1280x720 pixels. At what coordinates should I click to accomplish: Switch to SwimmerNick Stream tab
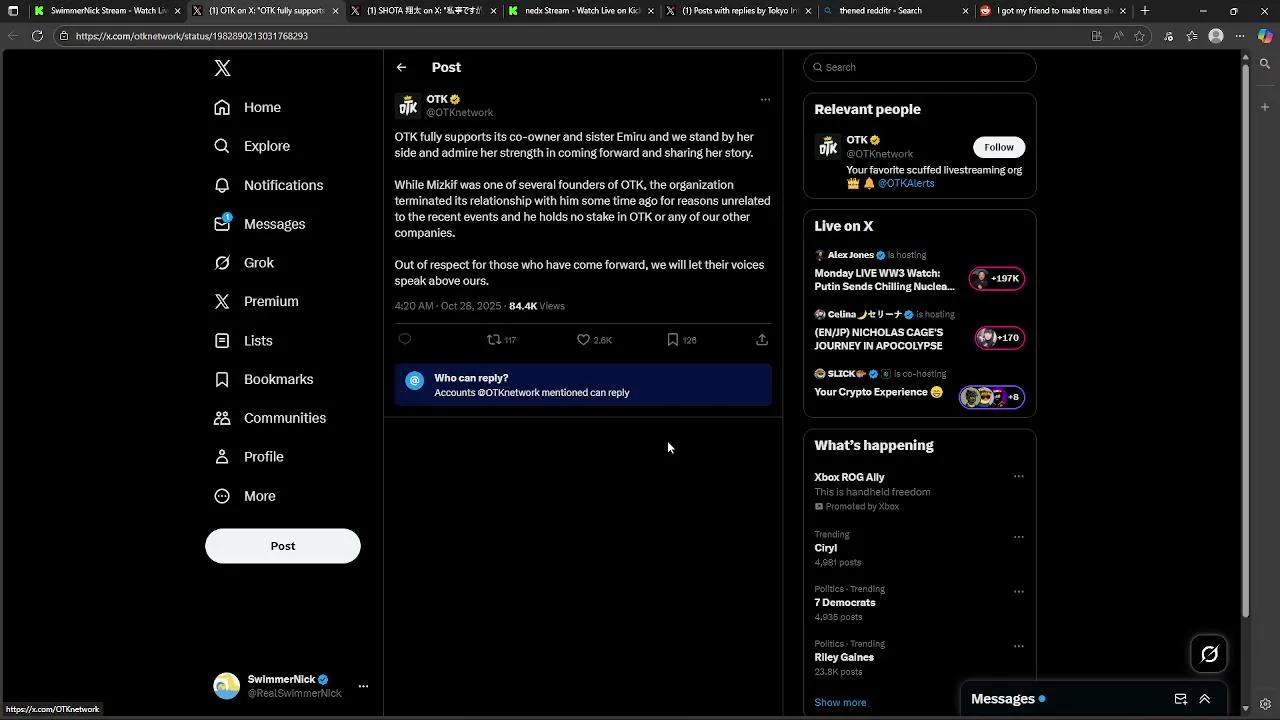click(x=106, y=11)
